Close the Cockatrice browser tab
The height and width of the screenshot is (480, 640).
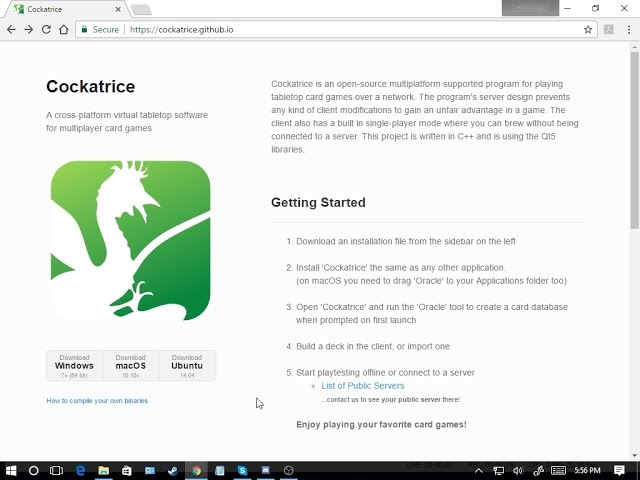[118, 9]
